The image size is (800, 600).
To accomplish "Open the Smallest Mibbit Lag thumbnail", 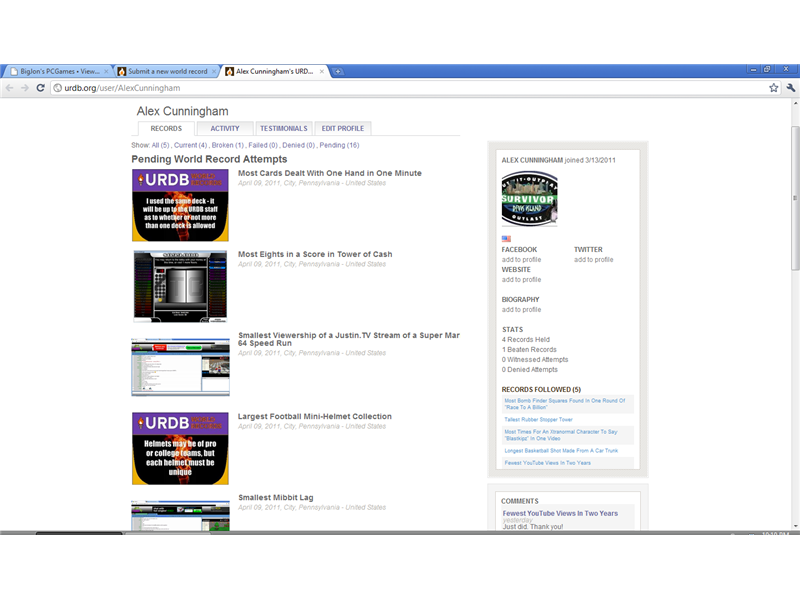I will point(180,515).
